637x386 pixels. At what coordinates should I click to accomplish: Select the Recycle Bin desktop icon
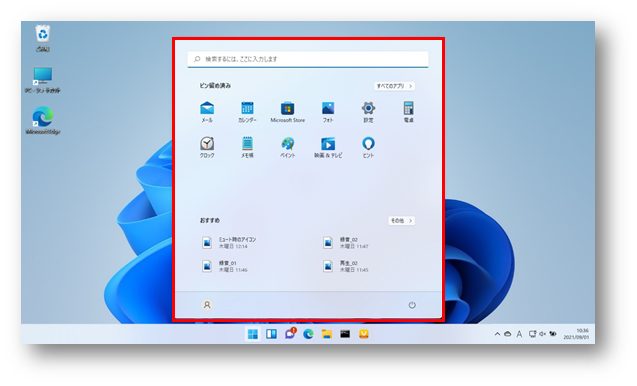pos(43,39)
